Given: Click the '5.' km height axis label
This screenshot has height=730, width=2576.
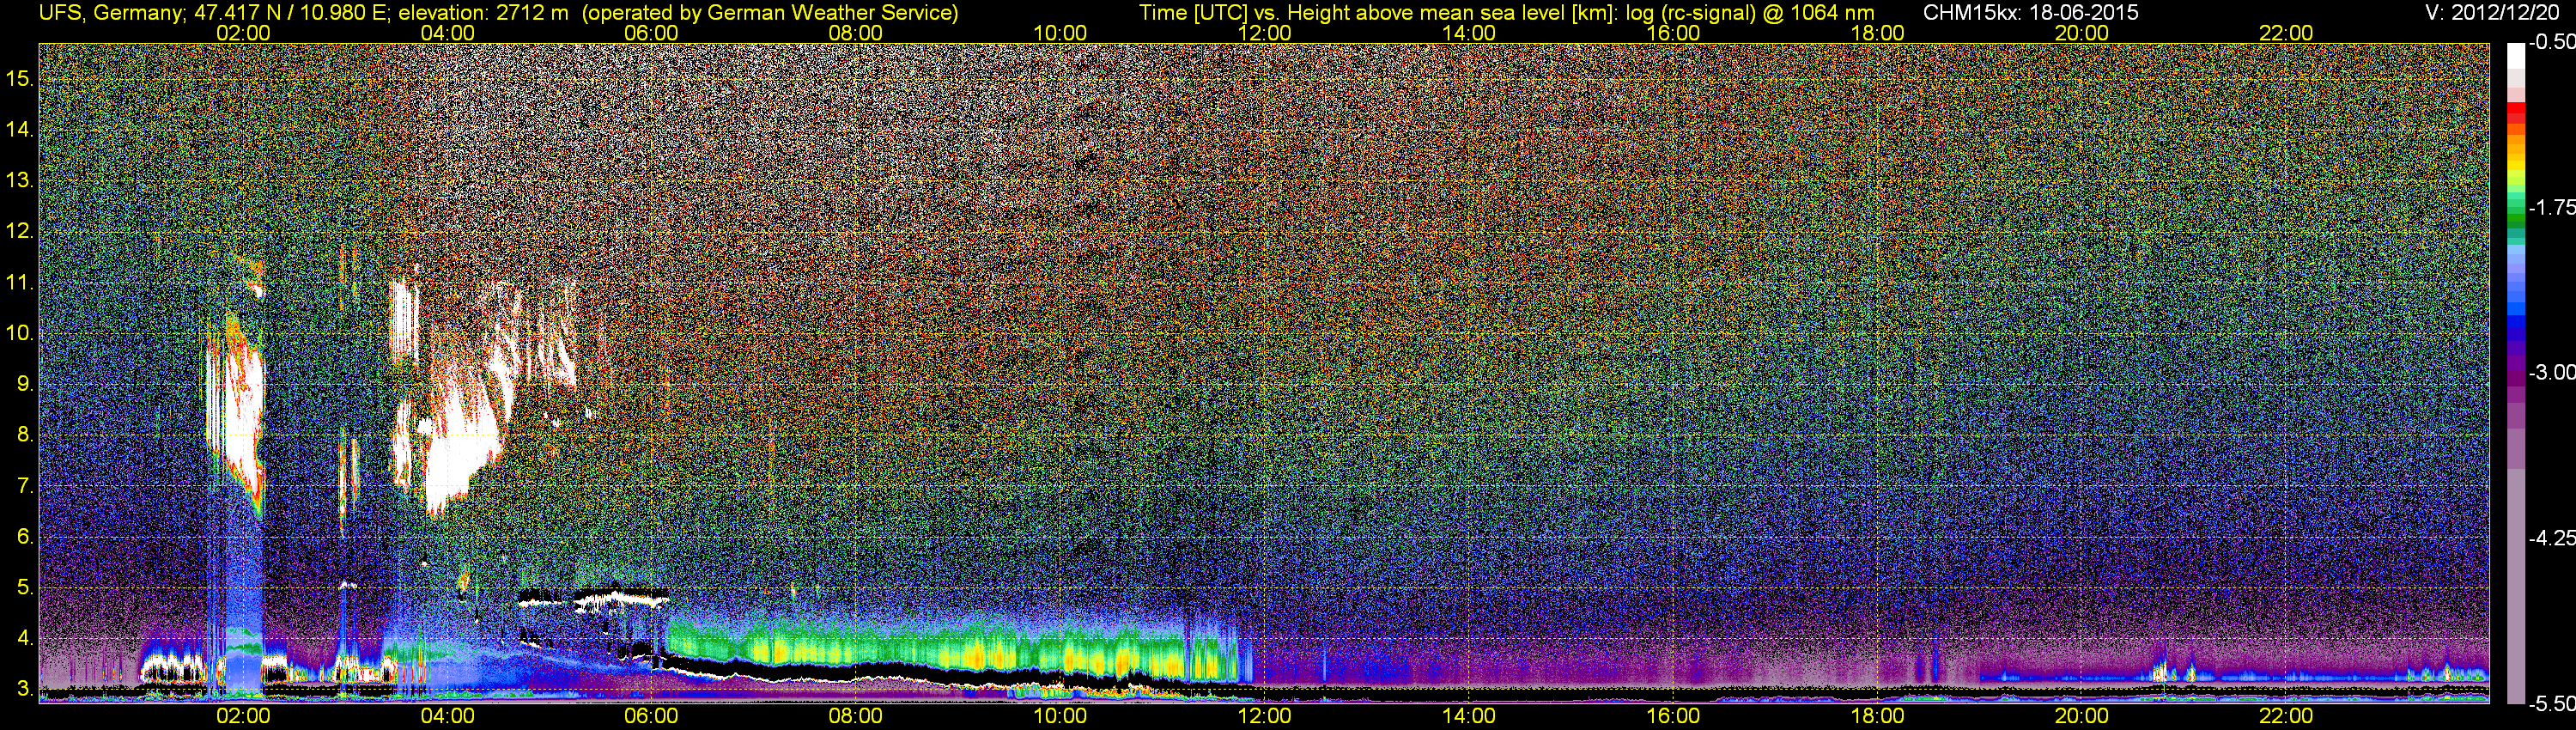Looking at the screenshot, I should point(26,587).
